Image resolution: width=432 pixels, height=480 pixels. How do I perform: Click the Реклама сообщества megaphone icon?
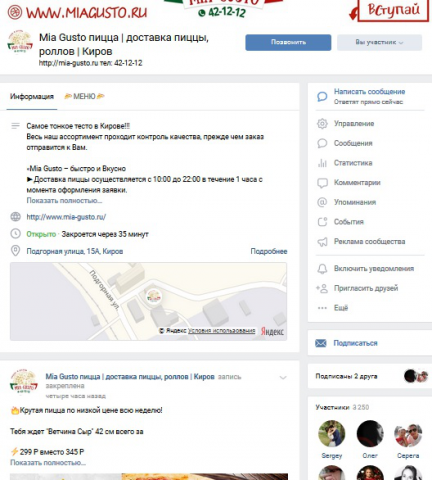click(x=322, y=242)
